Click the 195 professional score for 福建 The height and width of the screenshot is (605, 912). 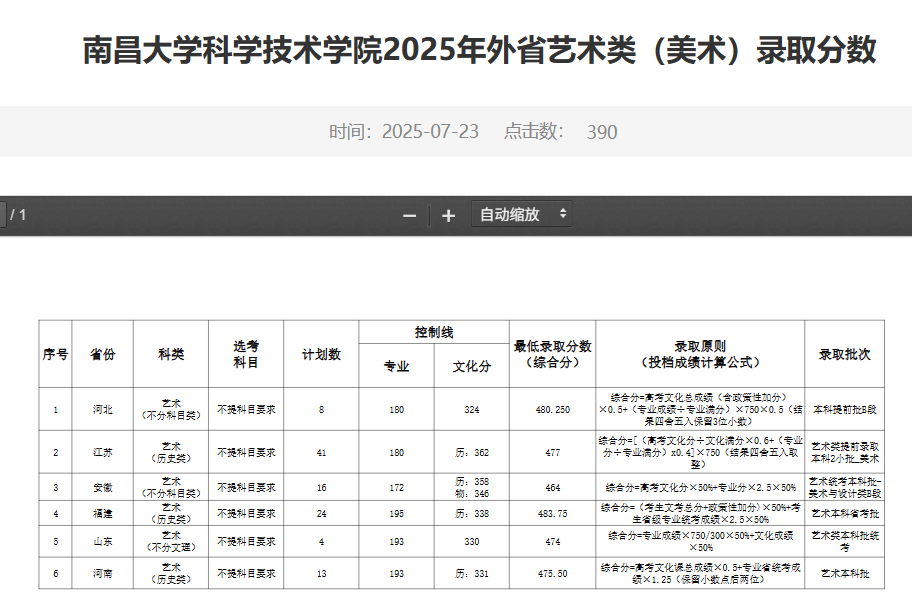click(396, 514)
